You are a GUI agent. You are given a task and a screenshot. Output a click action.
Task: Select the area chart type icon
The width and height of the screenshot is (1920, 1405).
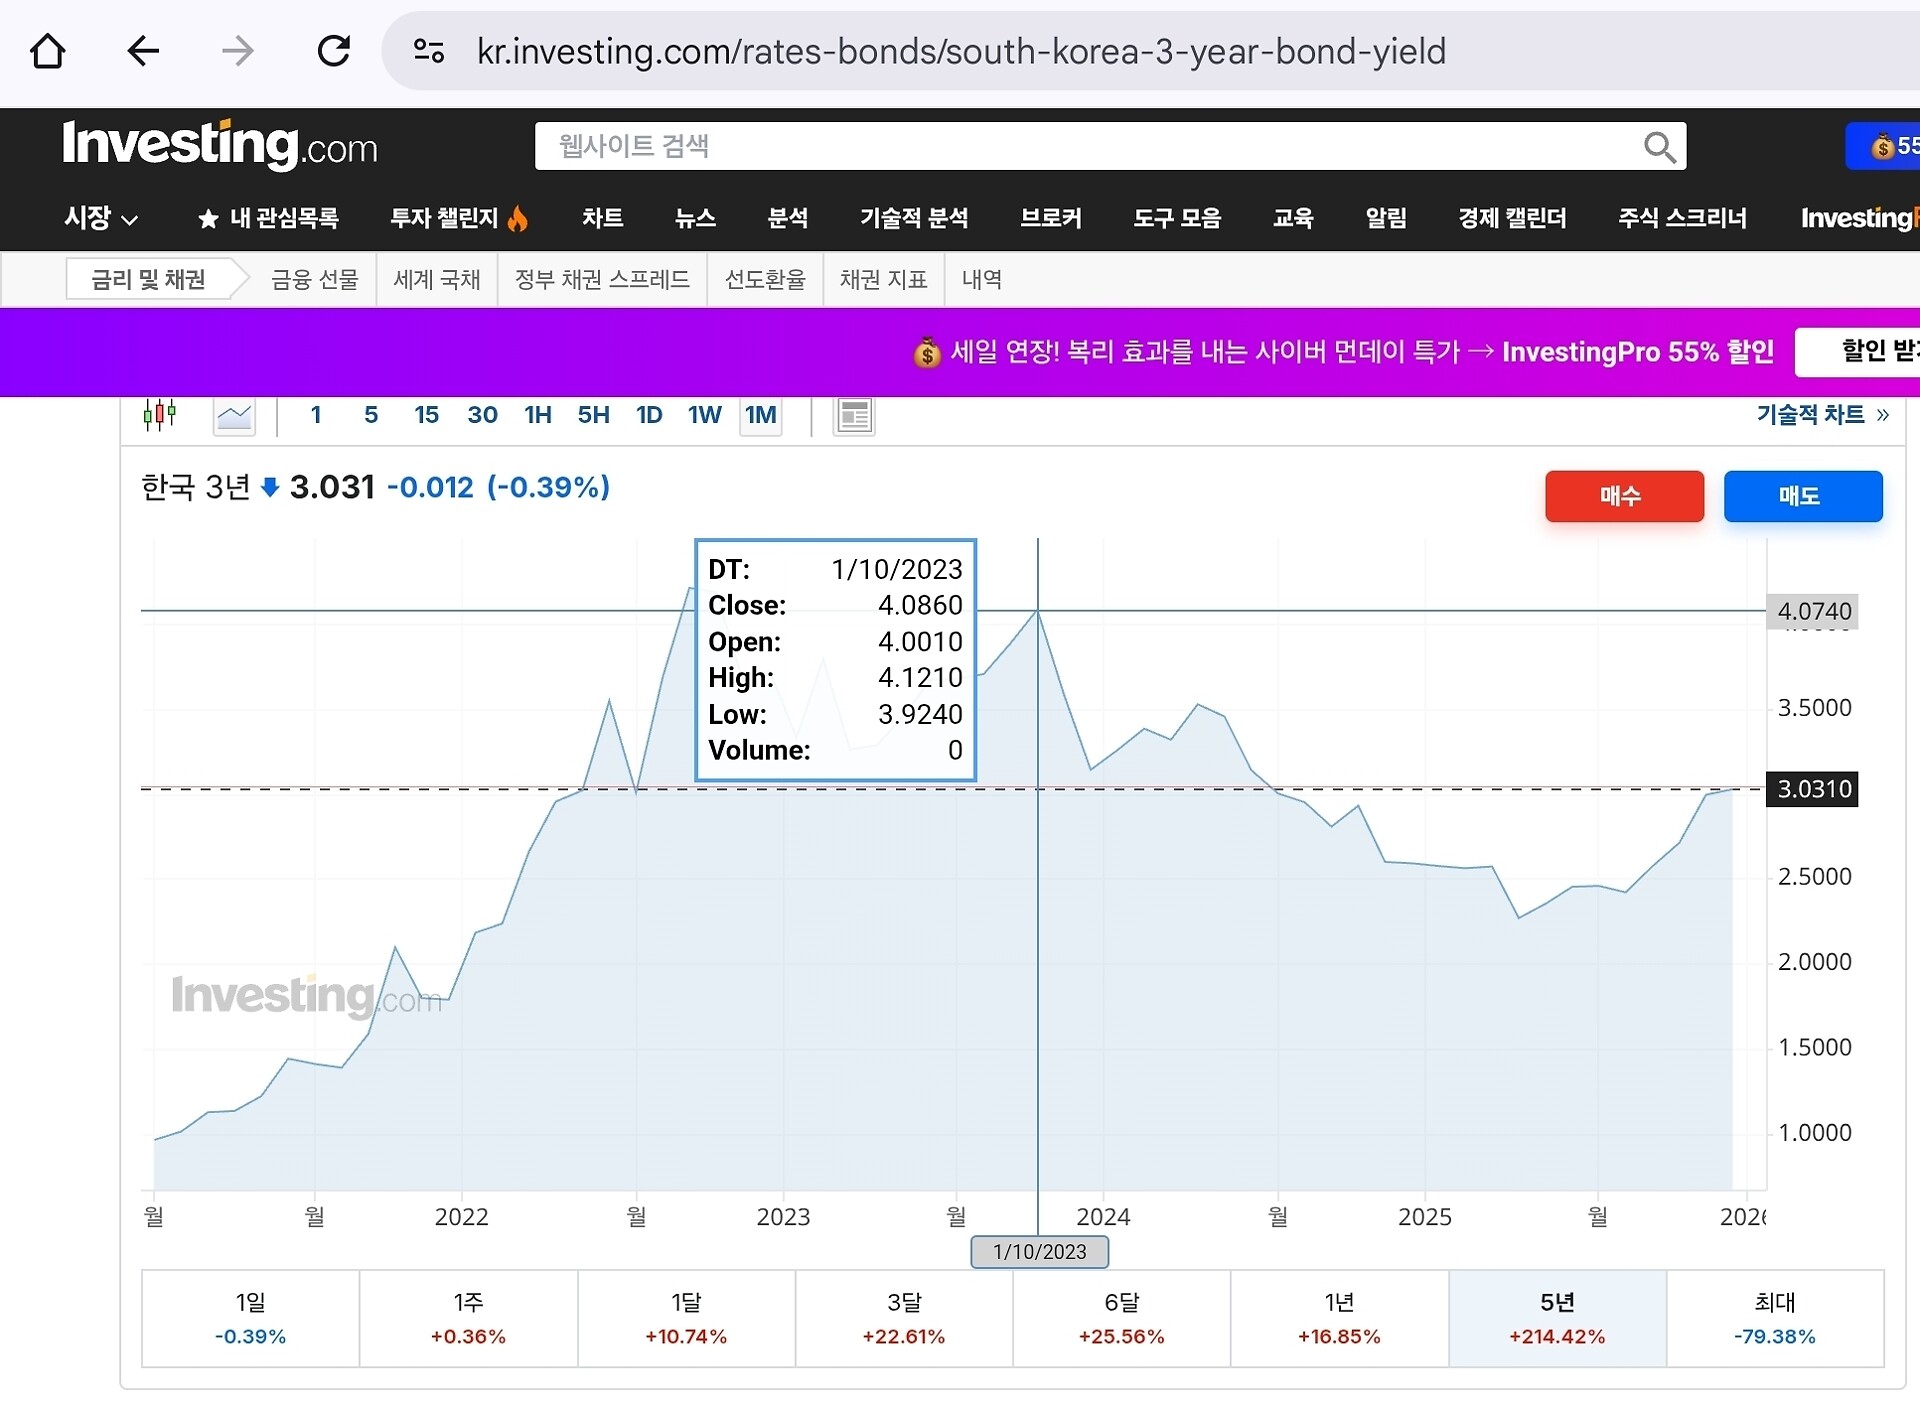(x=234, y=416)
